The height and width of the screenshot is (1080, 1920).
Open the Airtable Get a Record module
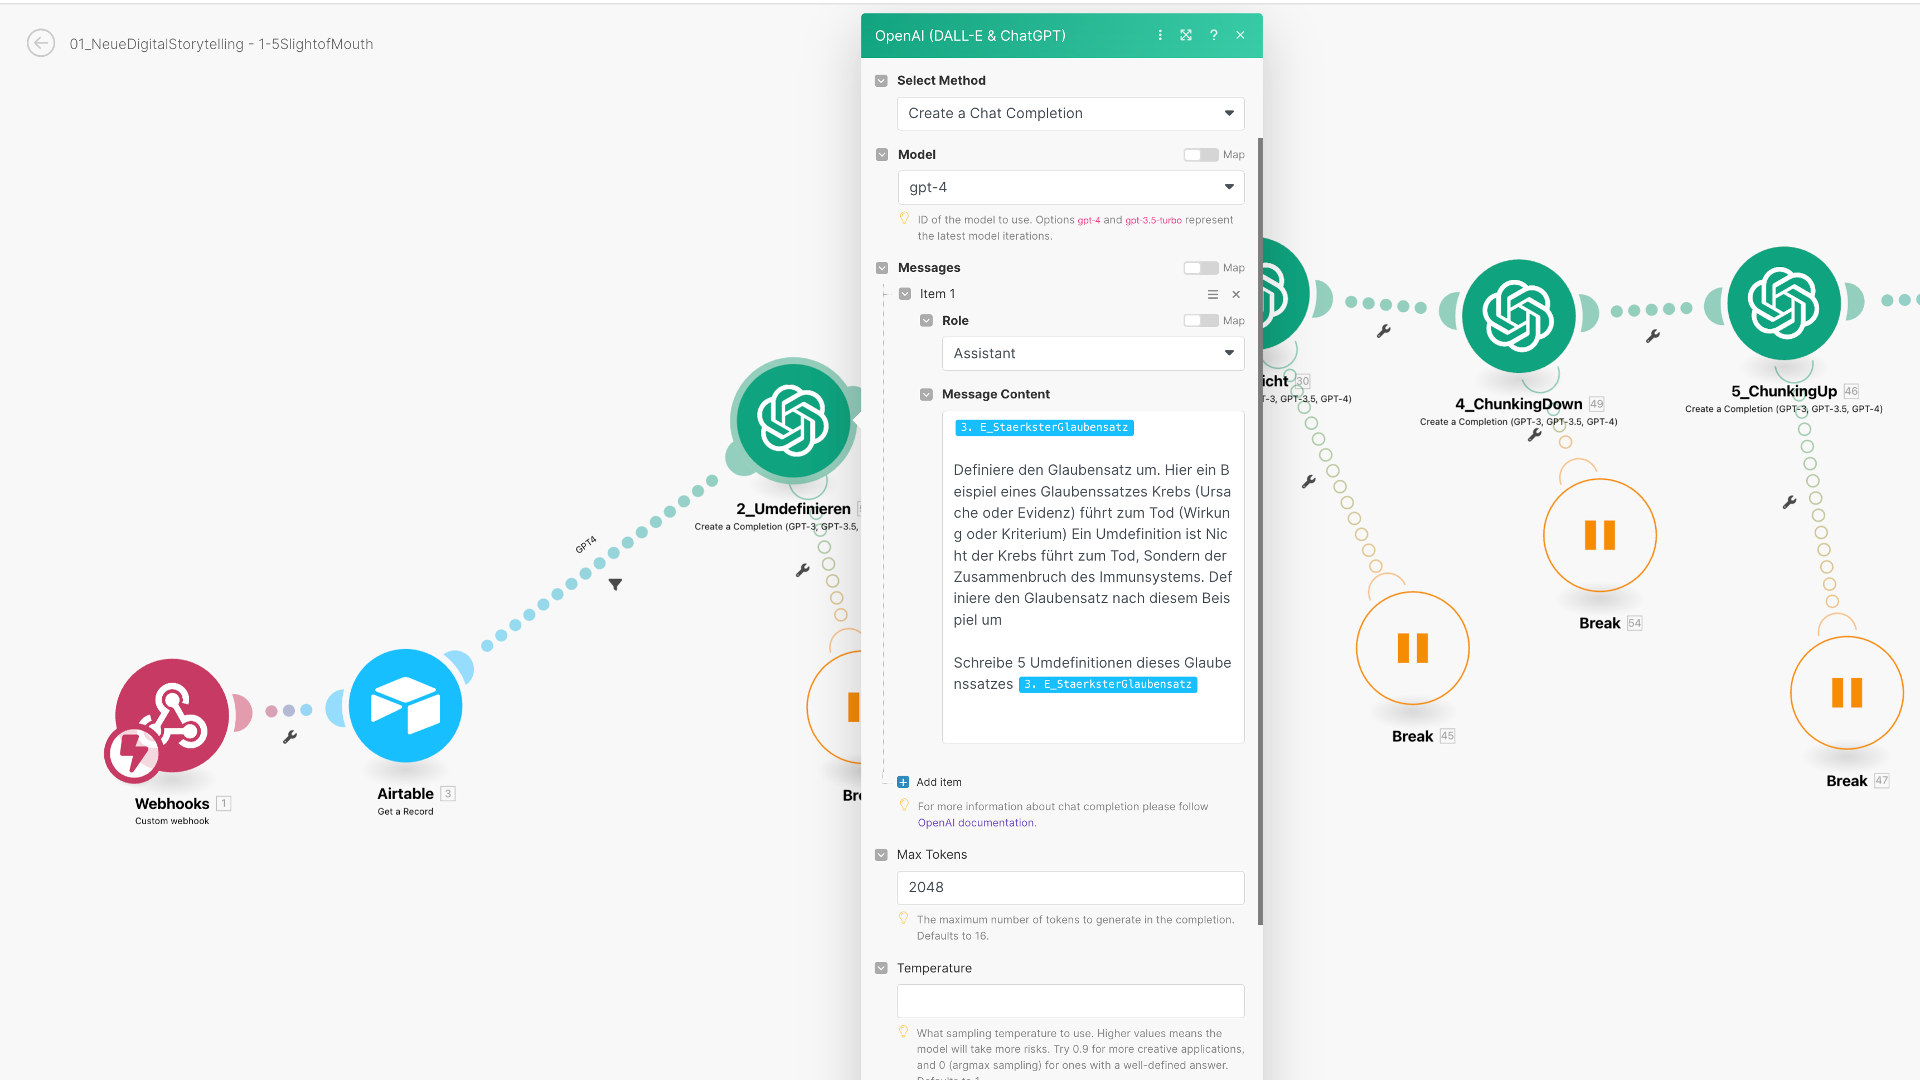coord(405,706)
